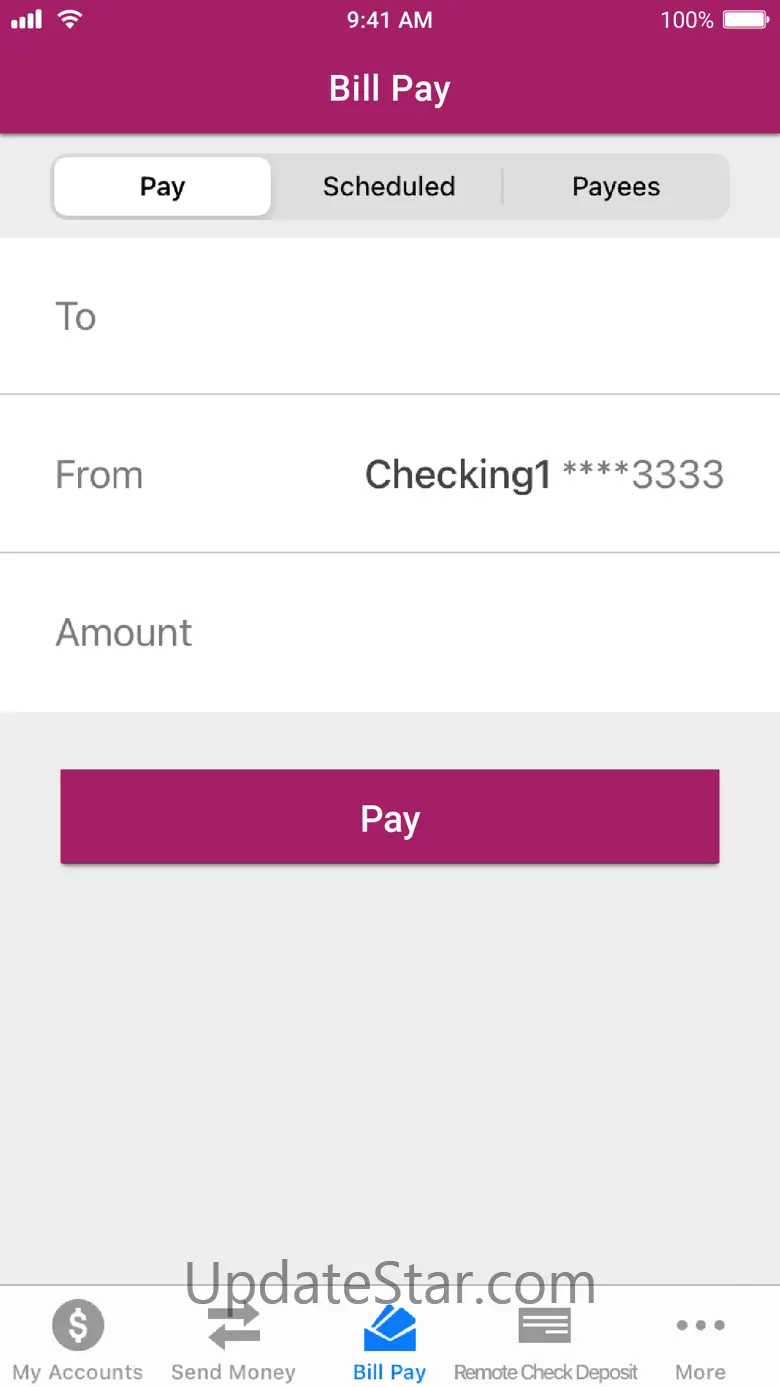The width and height of the screenshot is (780, 1387).
Task: Tap the My Accounts dollar icon
Action: click(x=78, y=1325)
